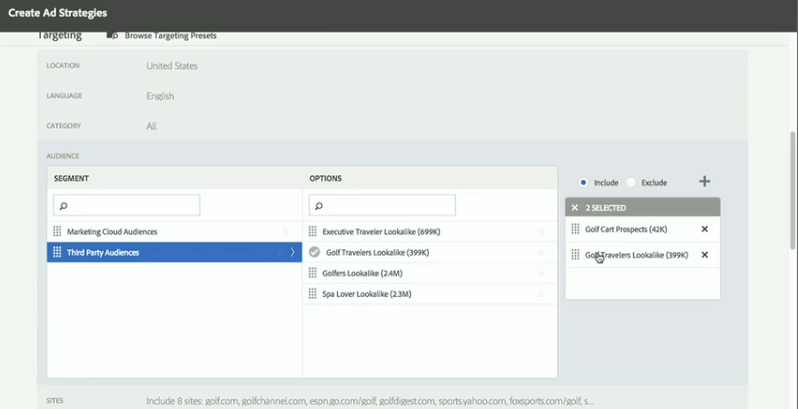Select Executive Traveler Lookalike (699K) option

coord(430,231)
